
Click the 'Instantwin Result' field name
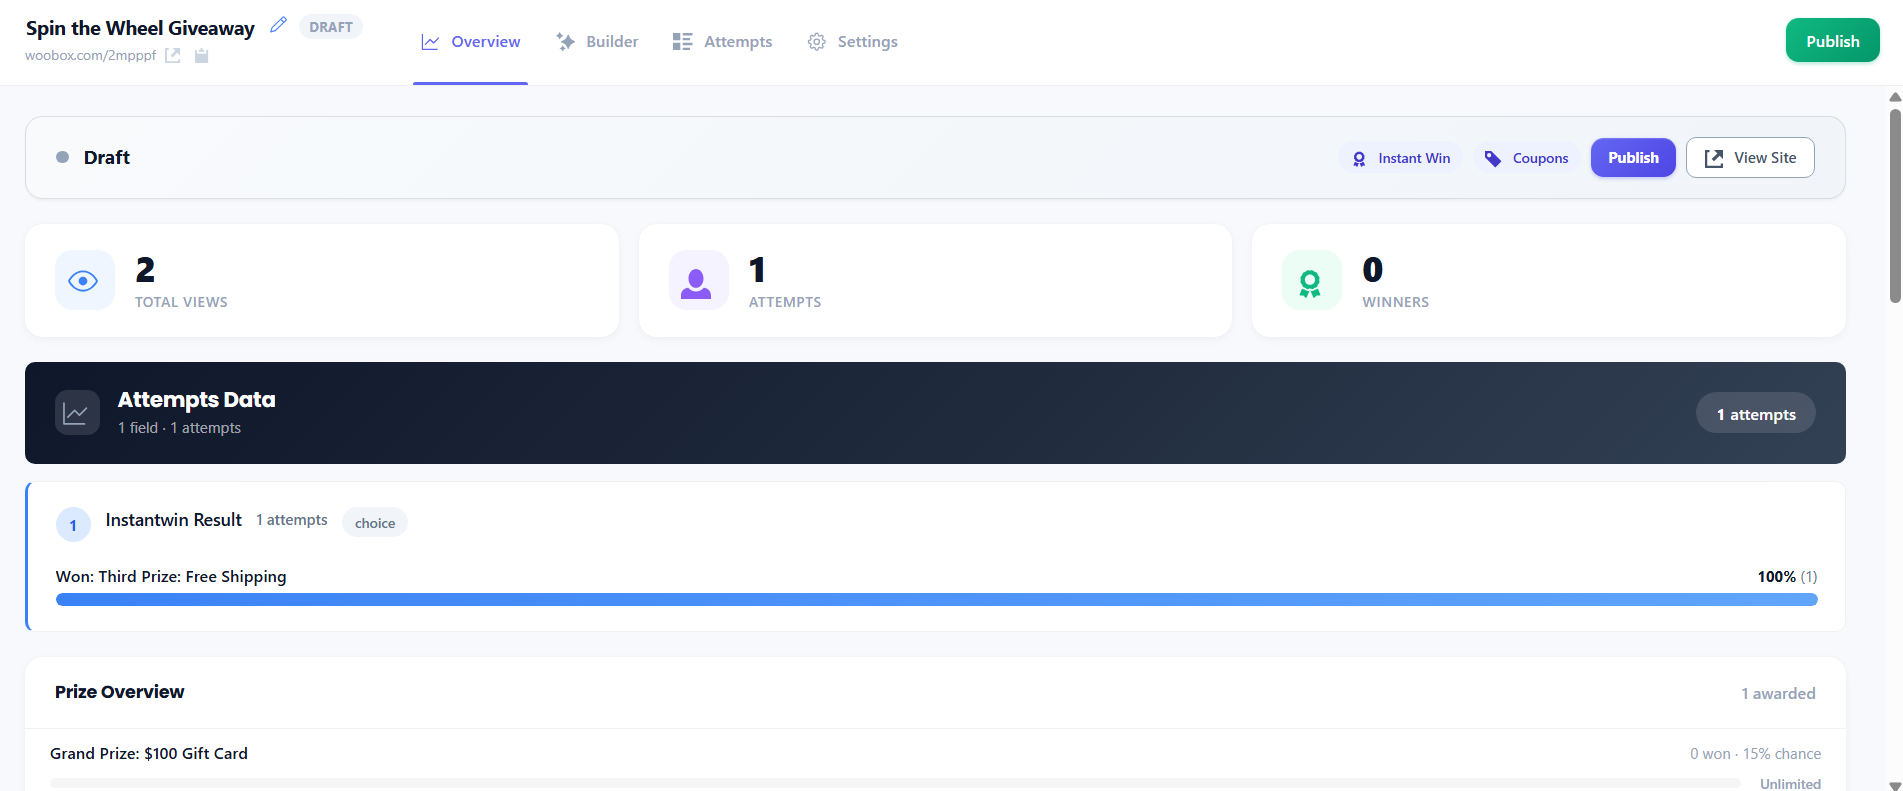click(174, 520)
